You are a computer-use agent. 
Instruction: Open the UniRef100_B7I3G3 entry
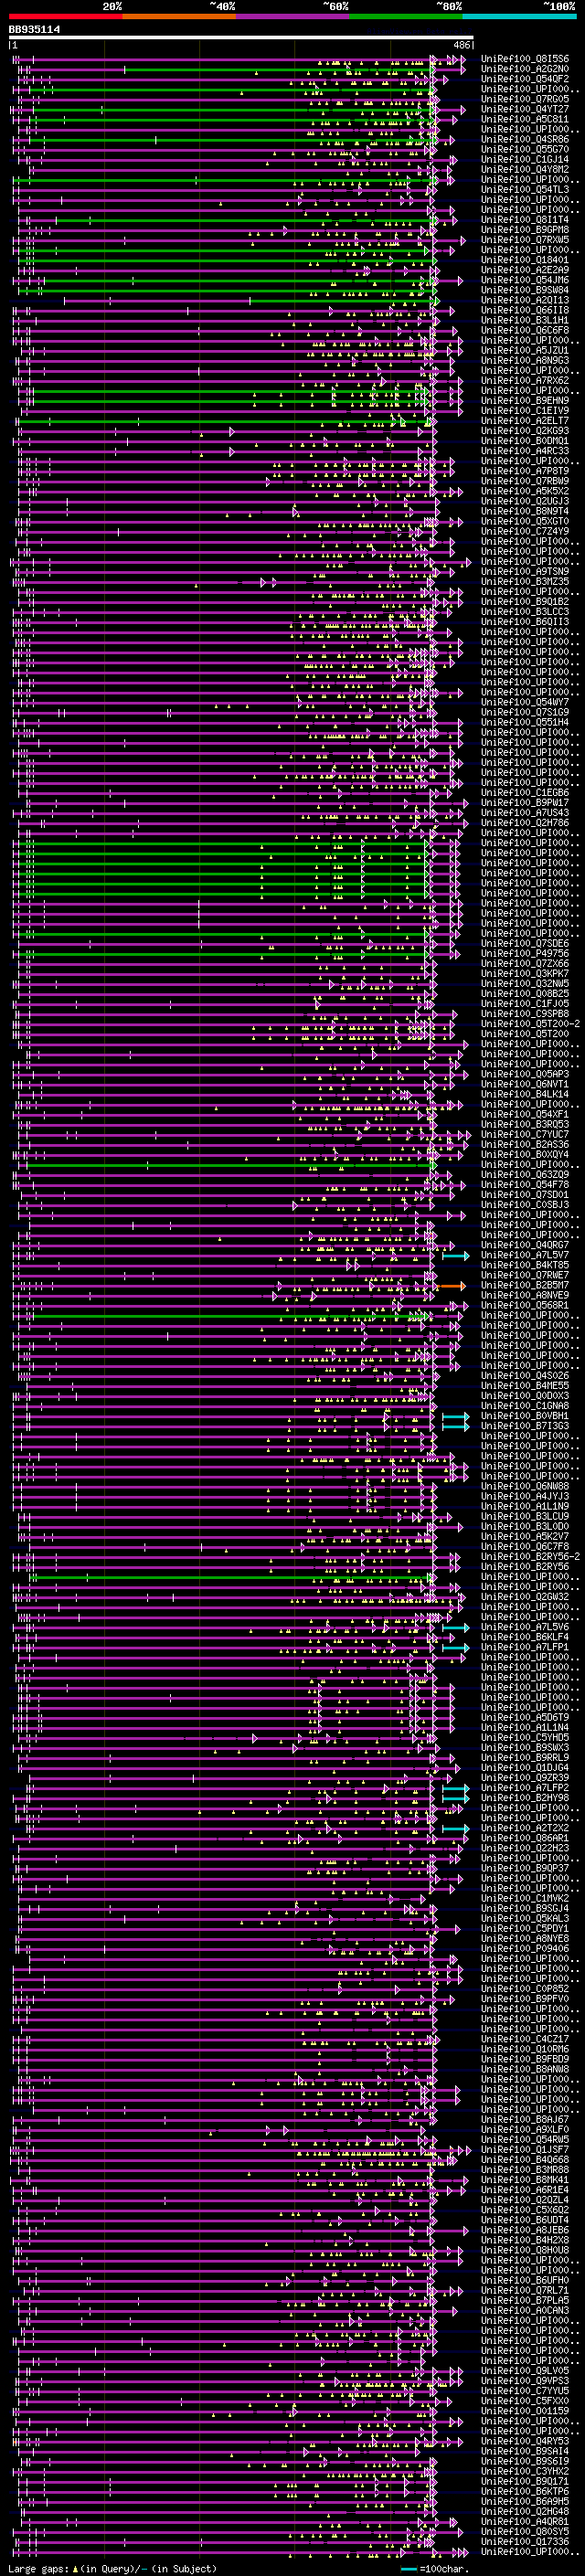(x=524, y=1426)
